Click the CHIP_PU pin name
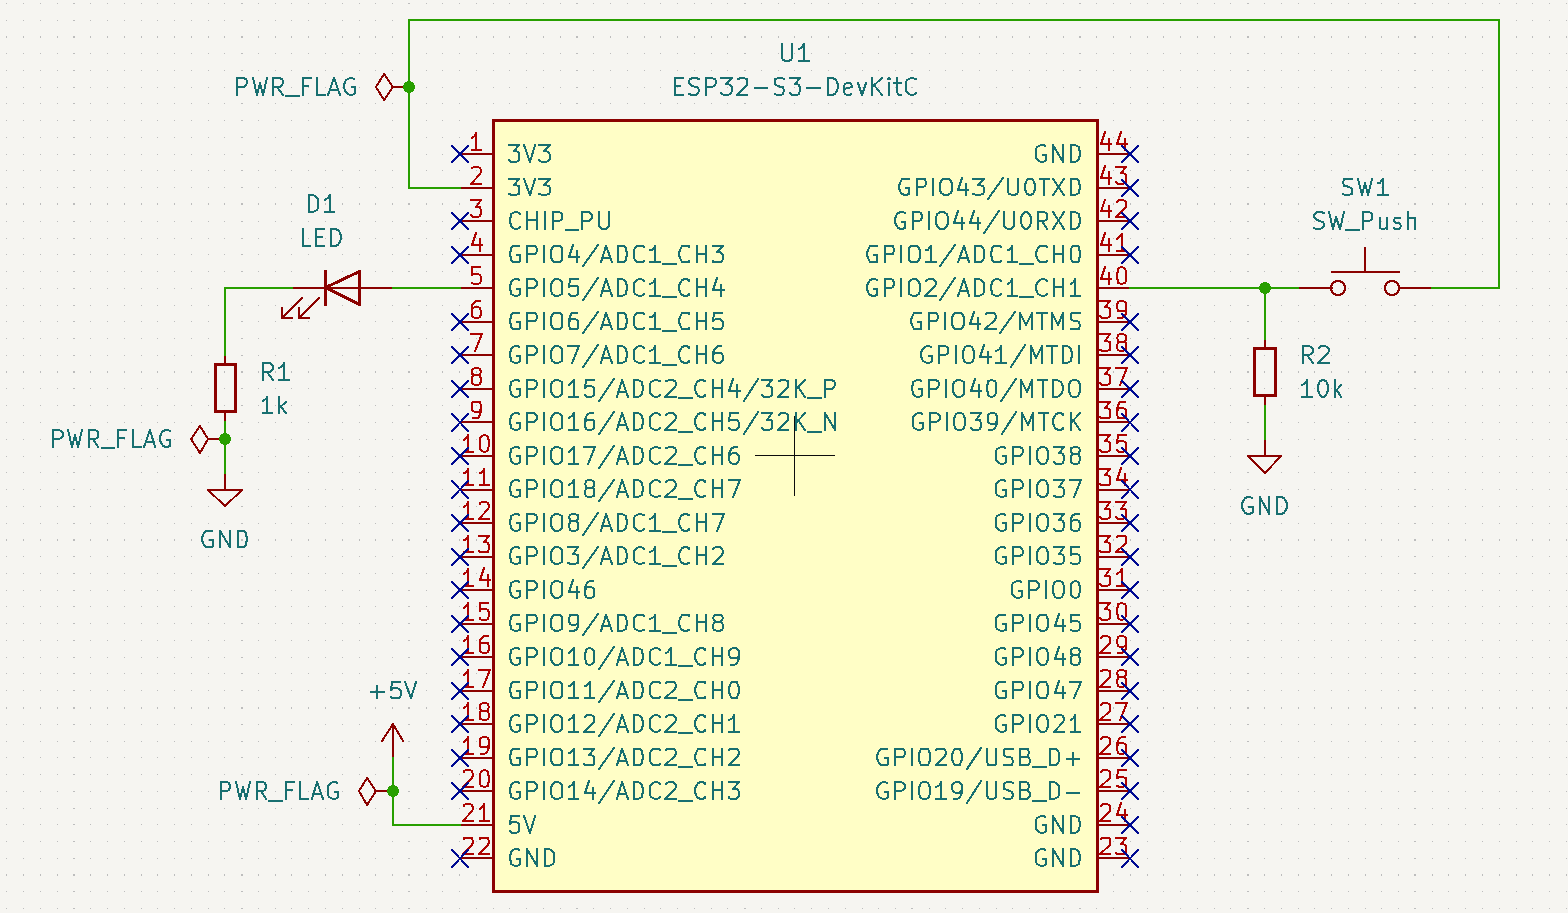The width and height of the screenshot is (1568, 913). pos(559,221)
